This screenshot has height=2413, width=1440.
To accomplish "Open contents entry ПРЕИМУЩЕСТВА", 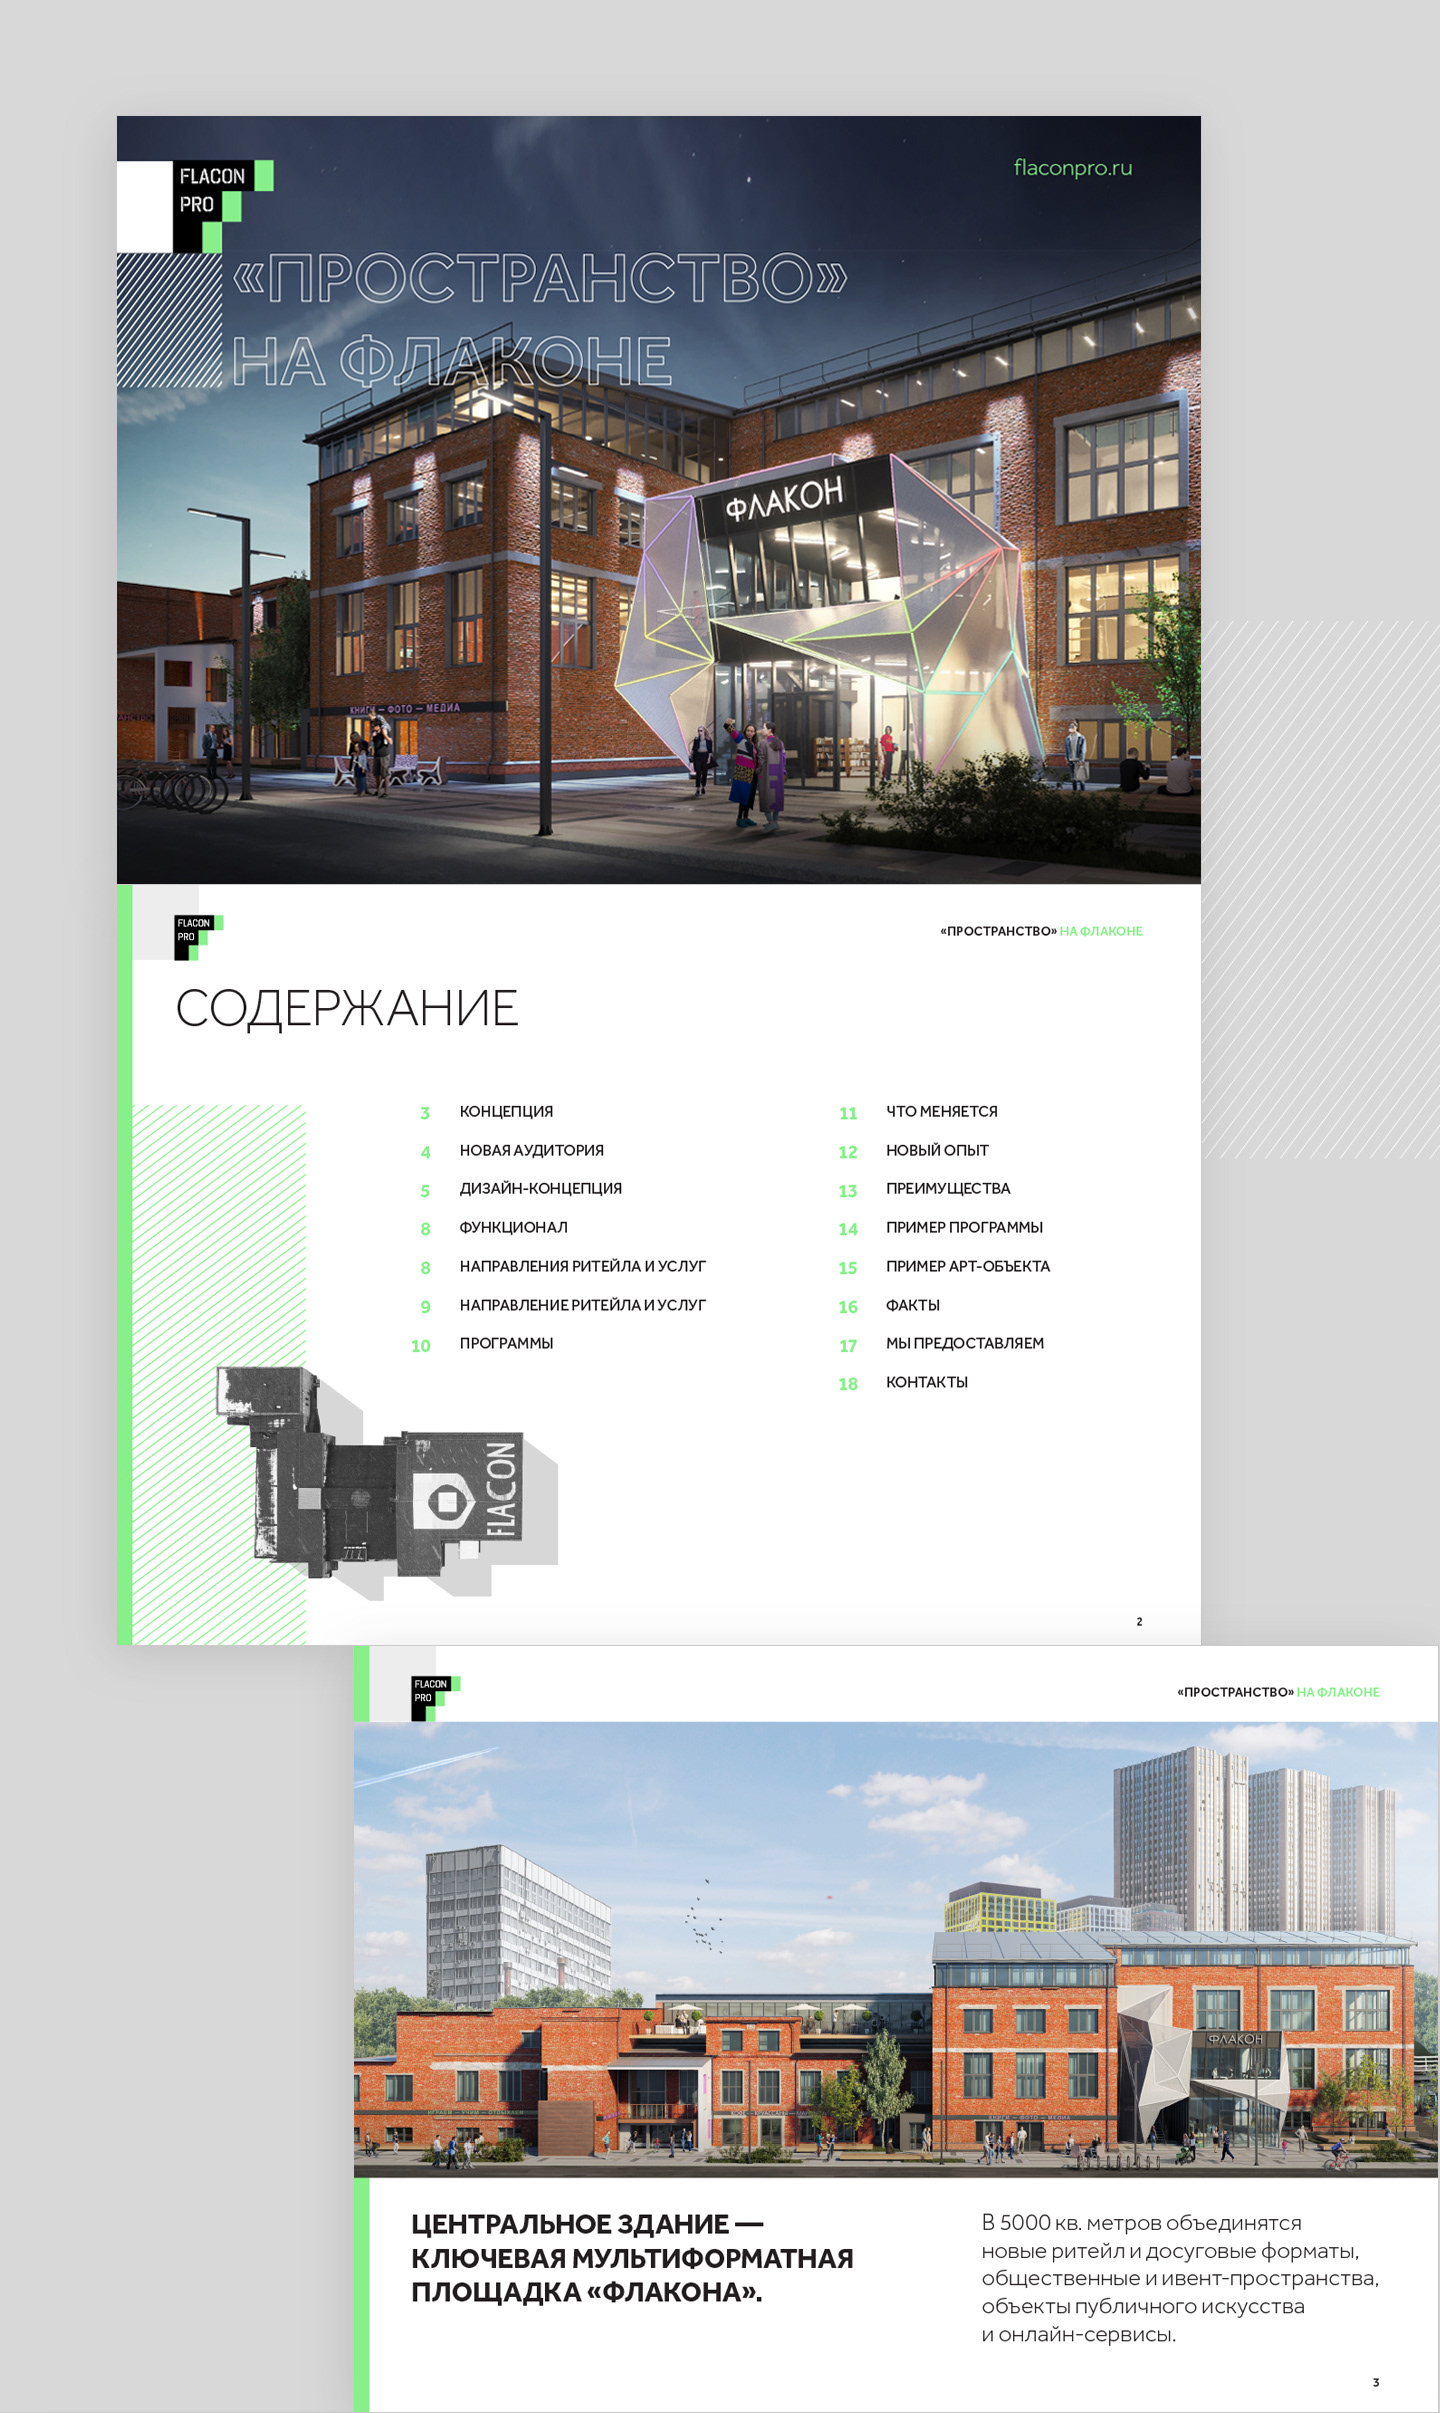I will (948, 1189).
